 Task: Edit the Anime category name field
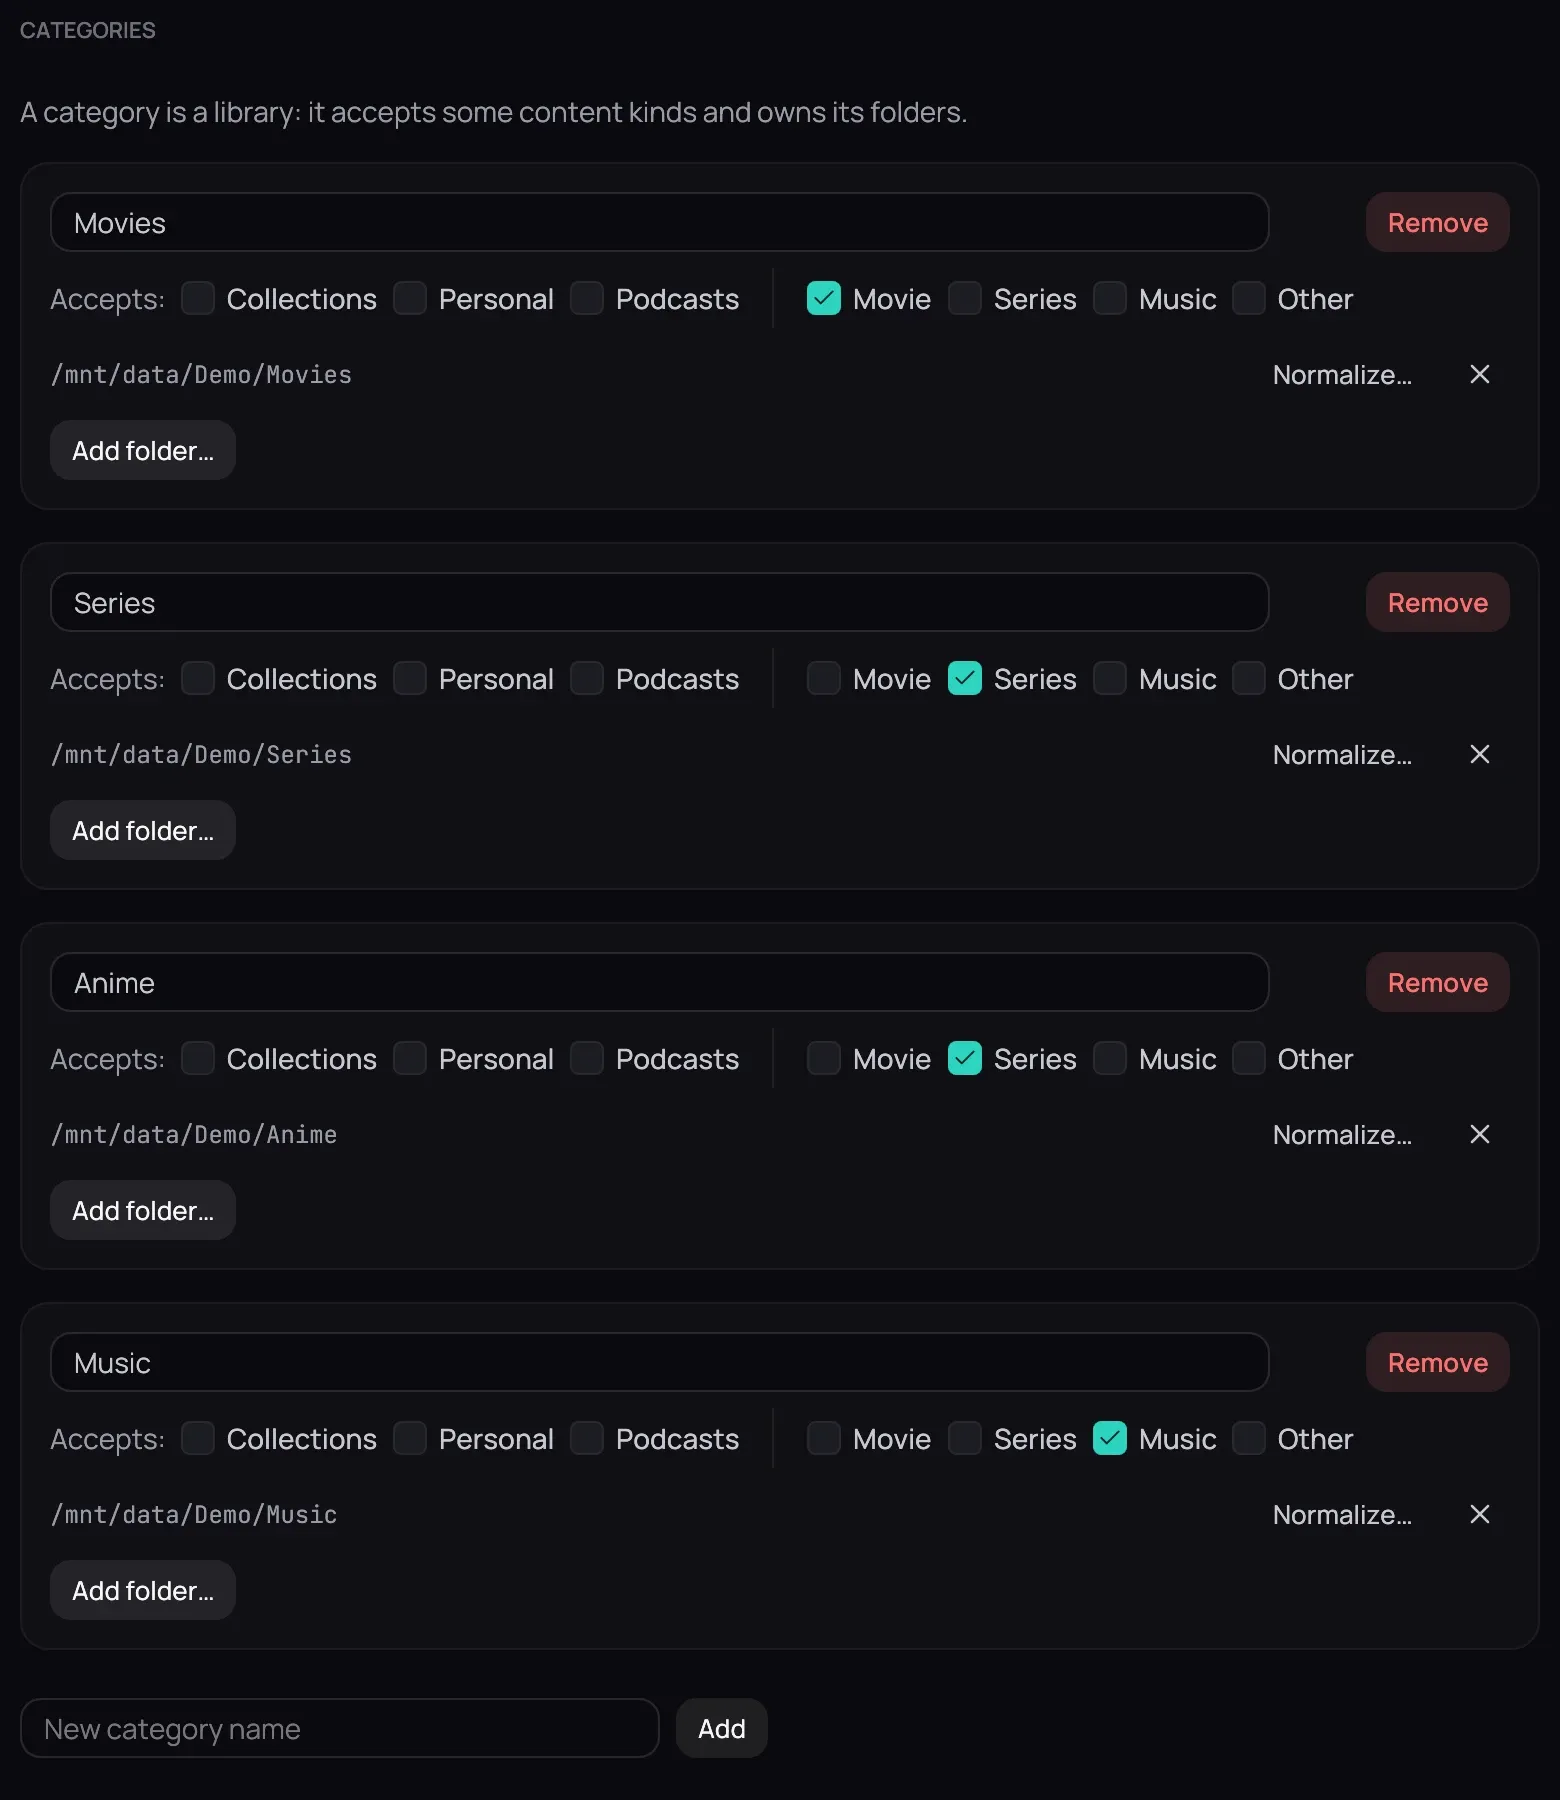tap(660, 982)
